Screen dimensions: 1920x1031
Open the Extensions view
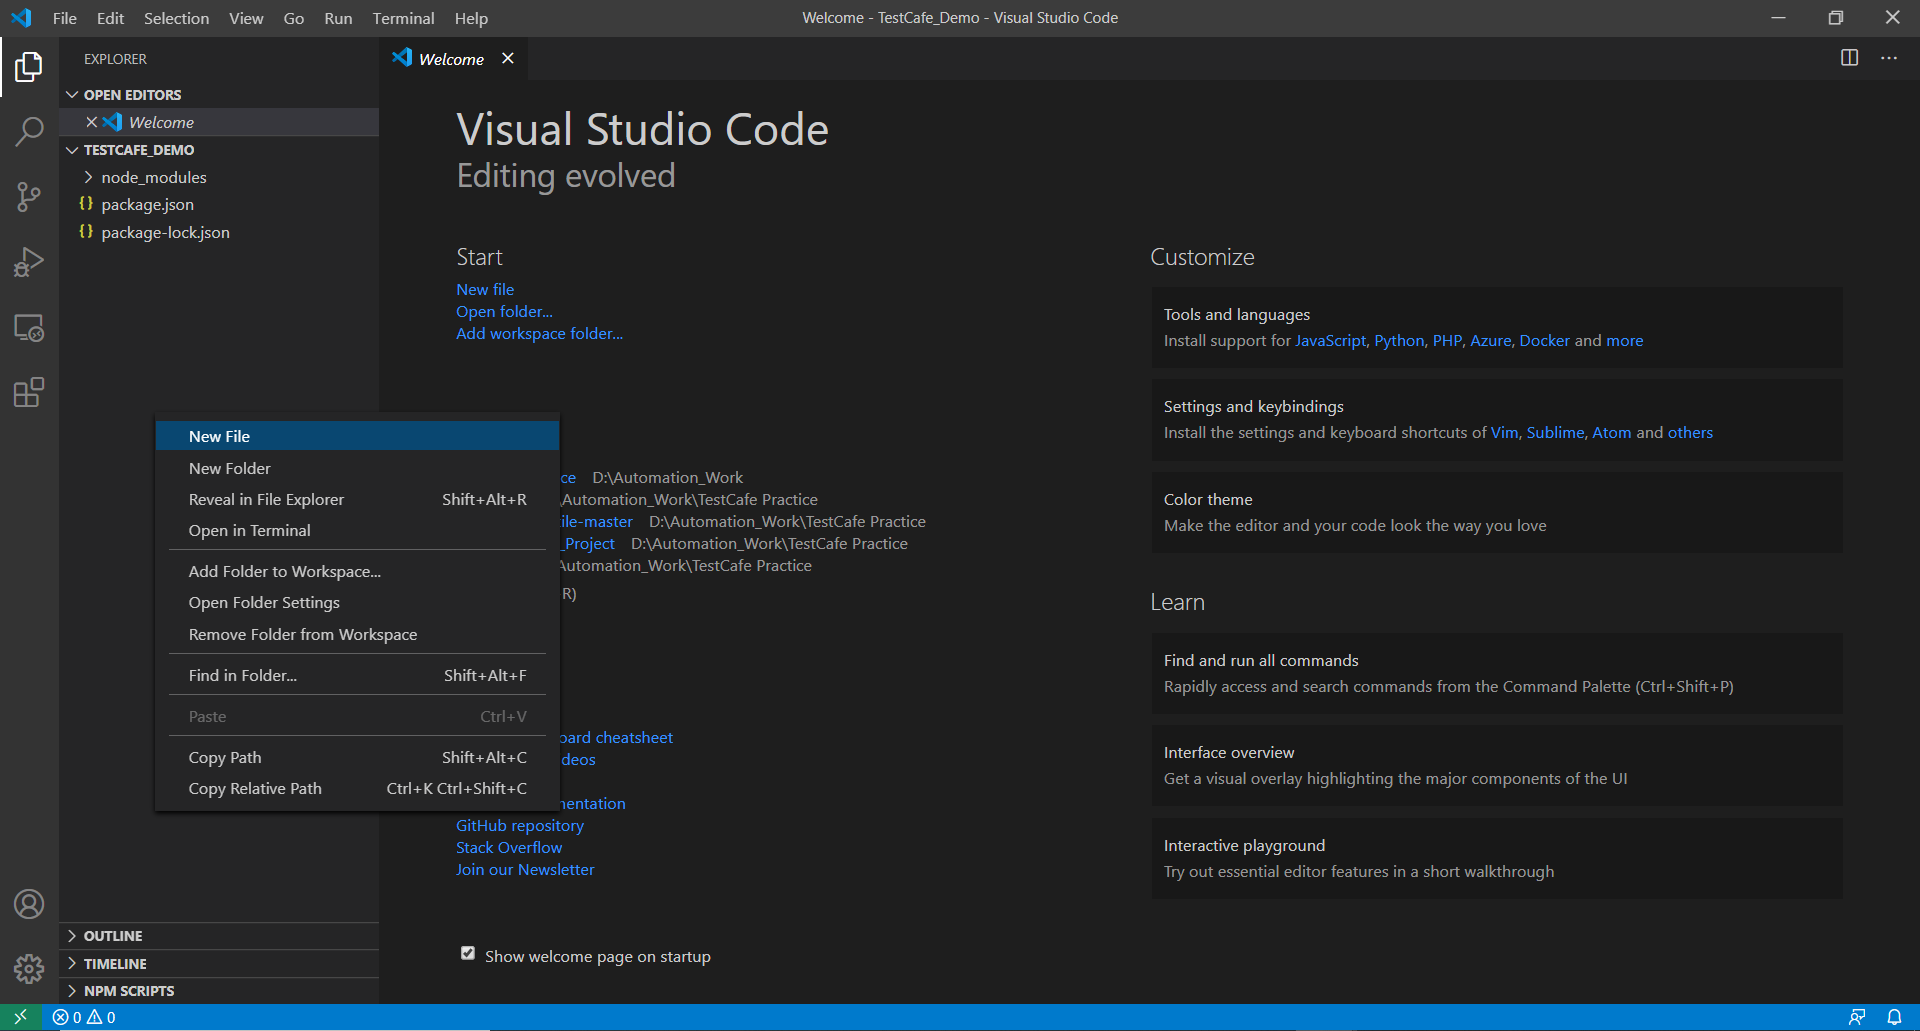tap(29, 393)
